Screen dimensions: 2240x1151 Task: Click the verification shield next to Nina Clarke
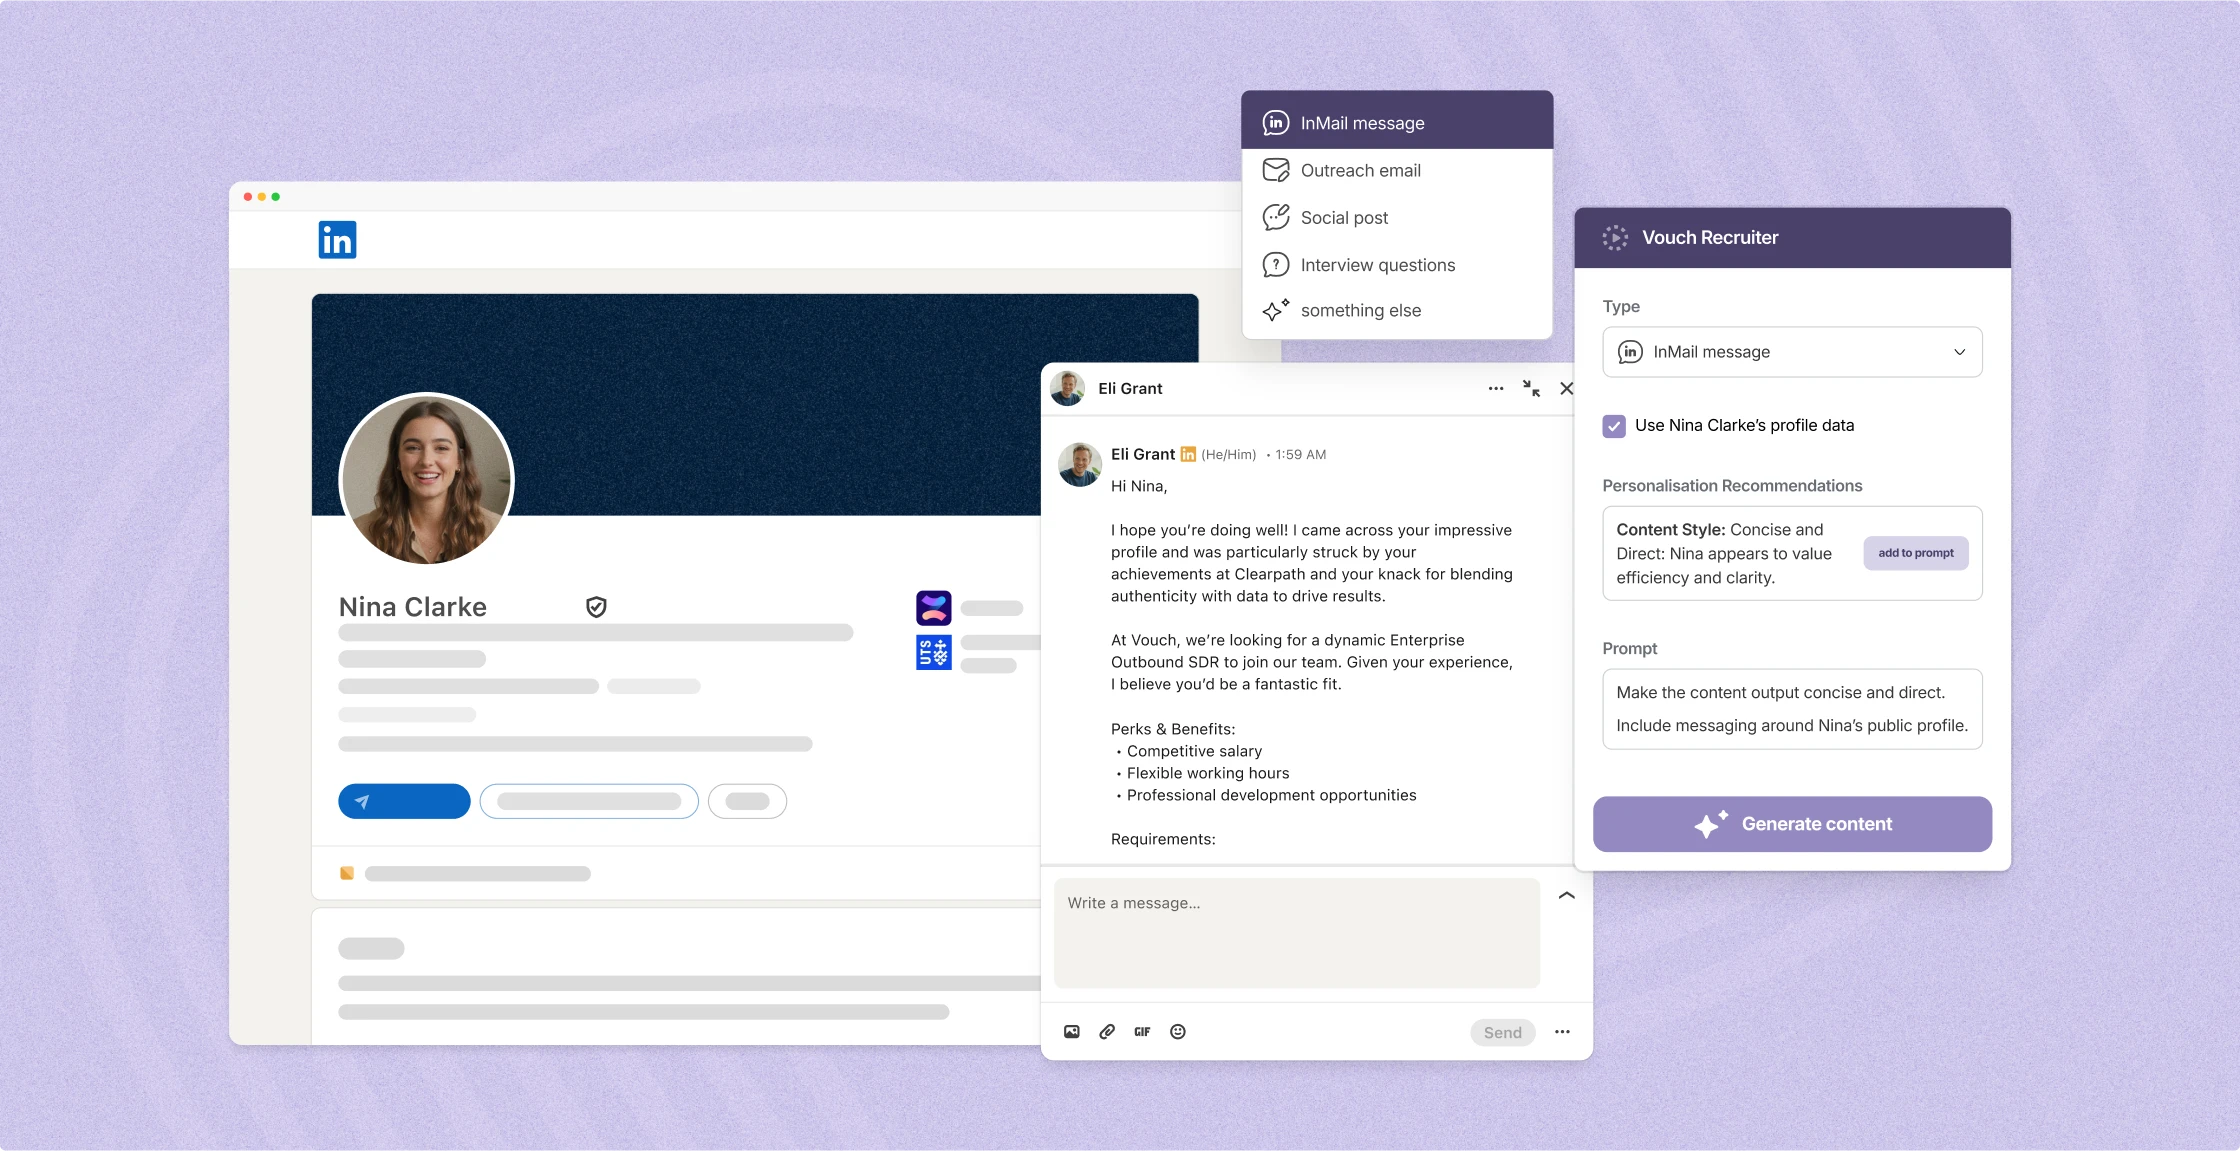point(596,607)
